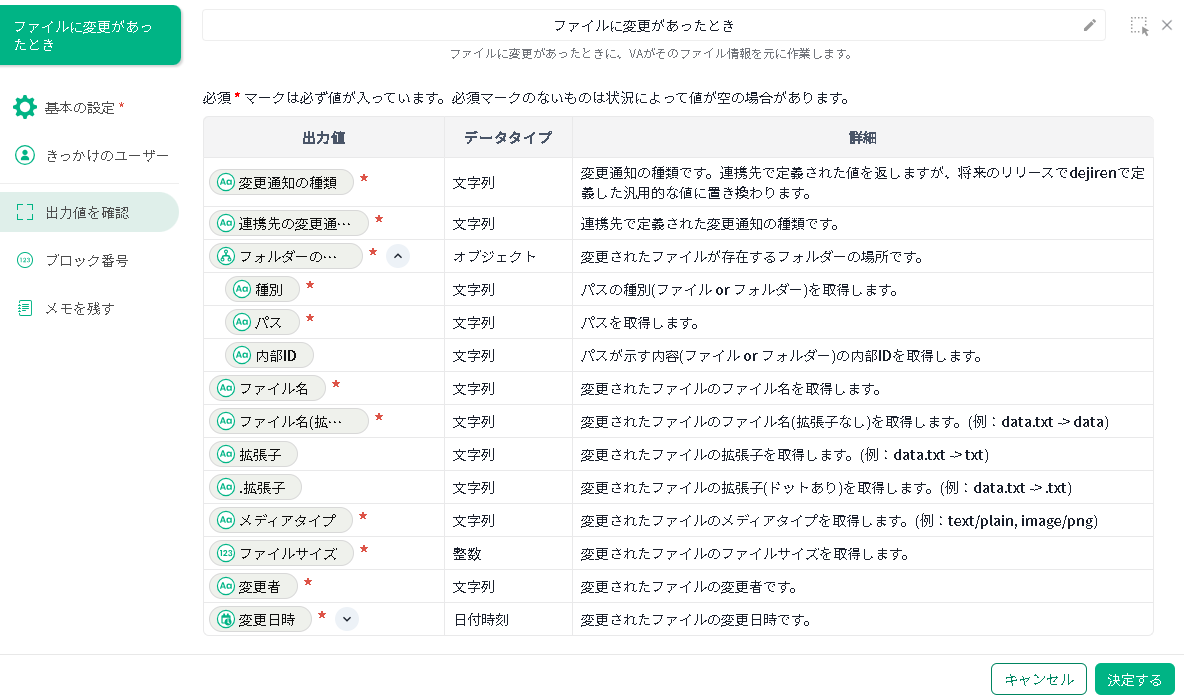
Task: Click the 123 icon next to ブロック番号
Action: (x=25, y=261)
